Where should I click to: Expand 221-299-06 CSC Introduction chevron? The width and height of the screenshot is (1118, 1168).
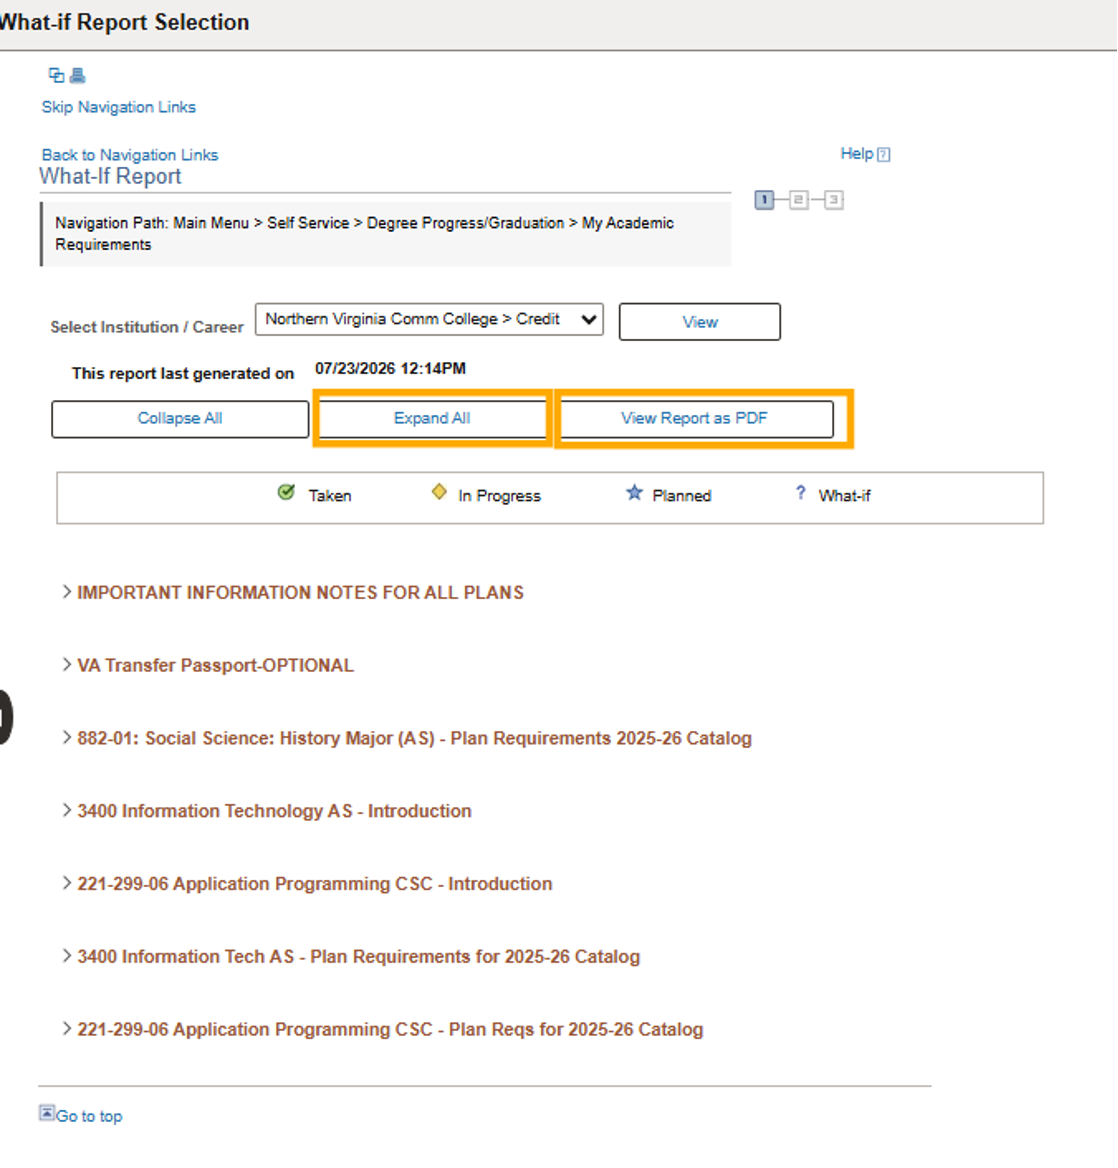67,883
